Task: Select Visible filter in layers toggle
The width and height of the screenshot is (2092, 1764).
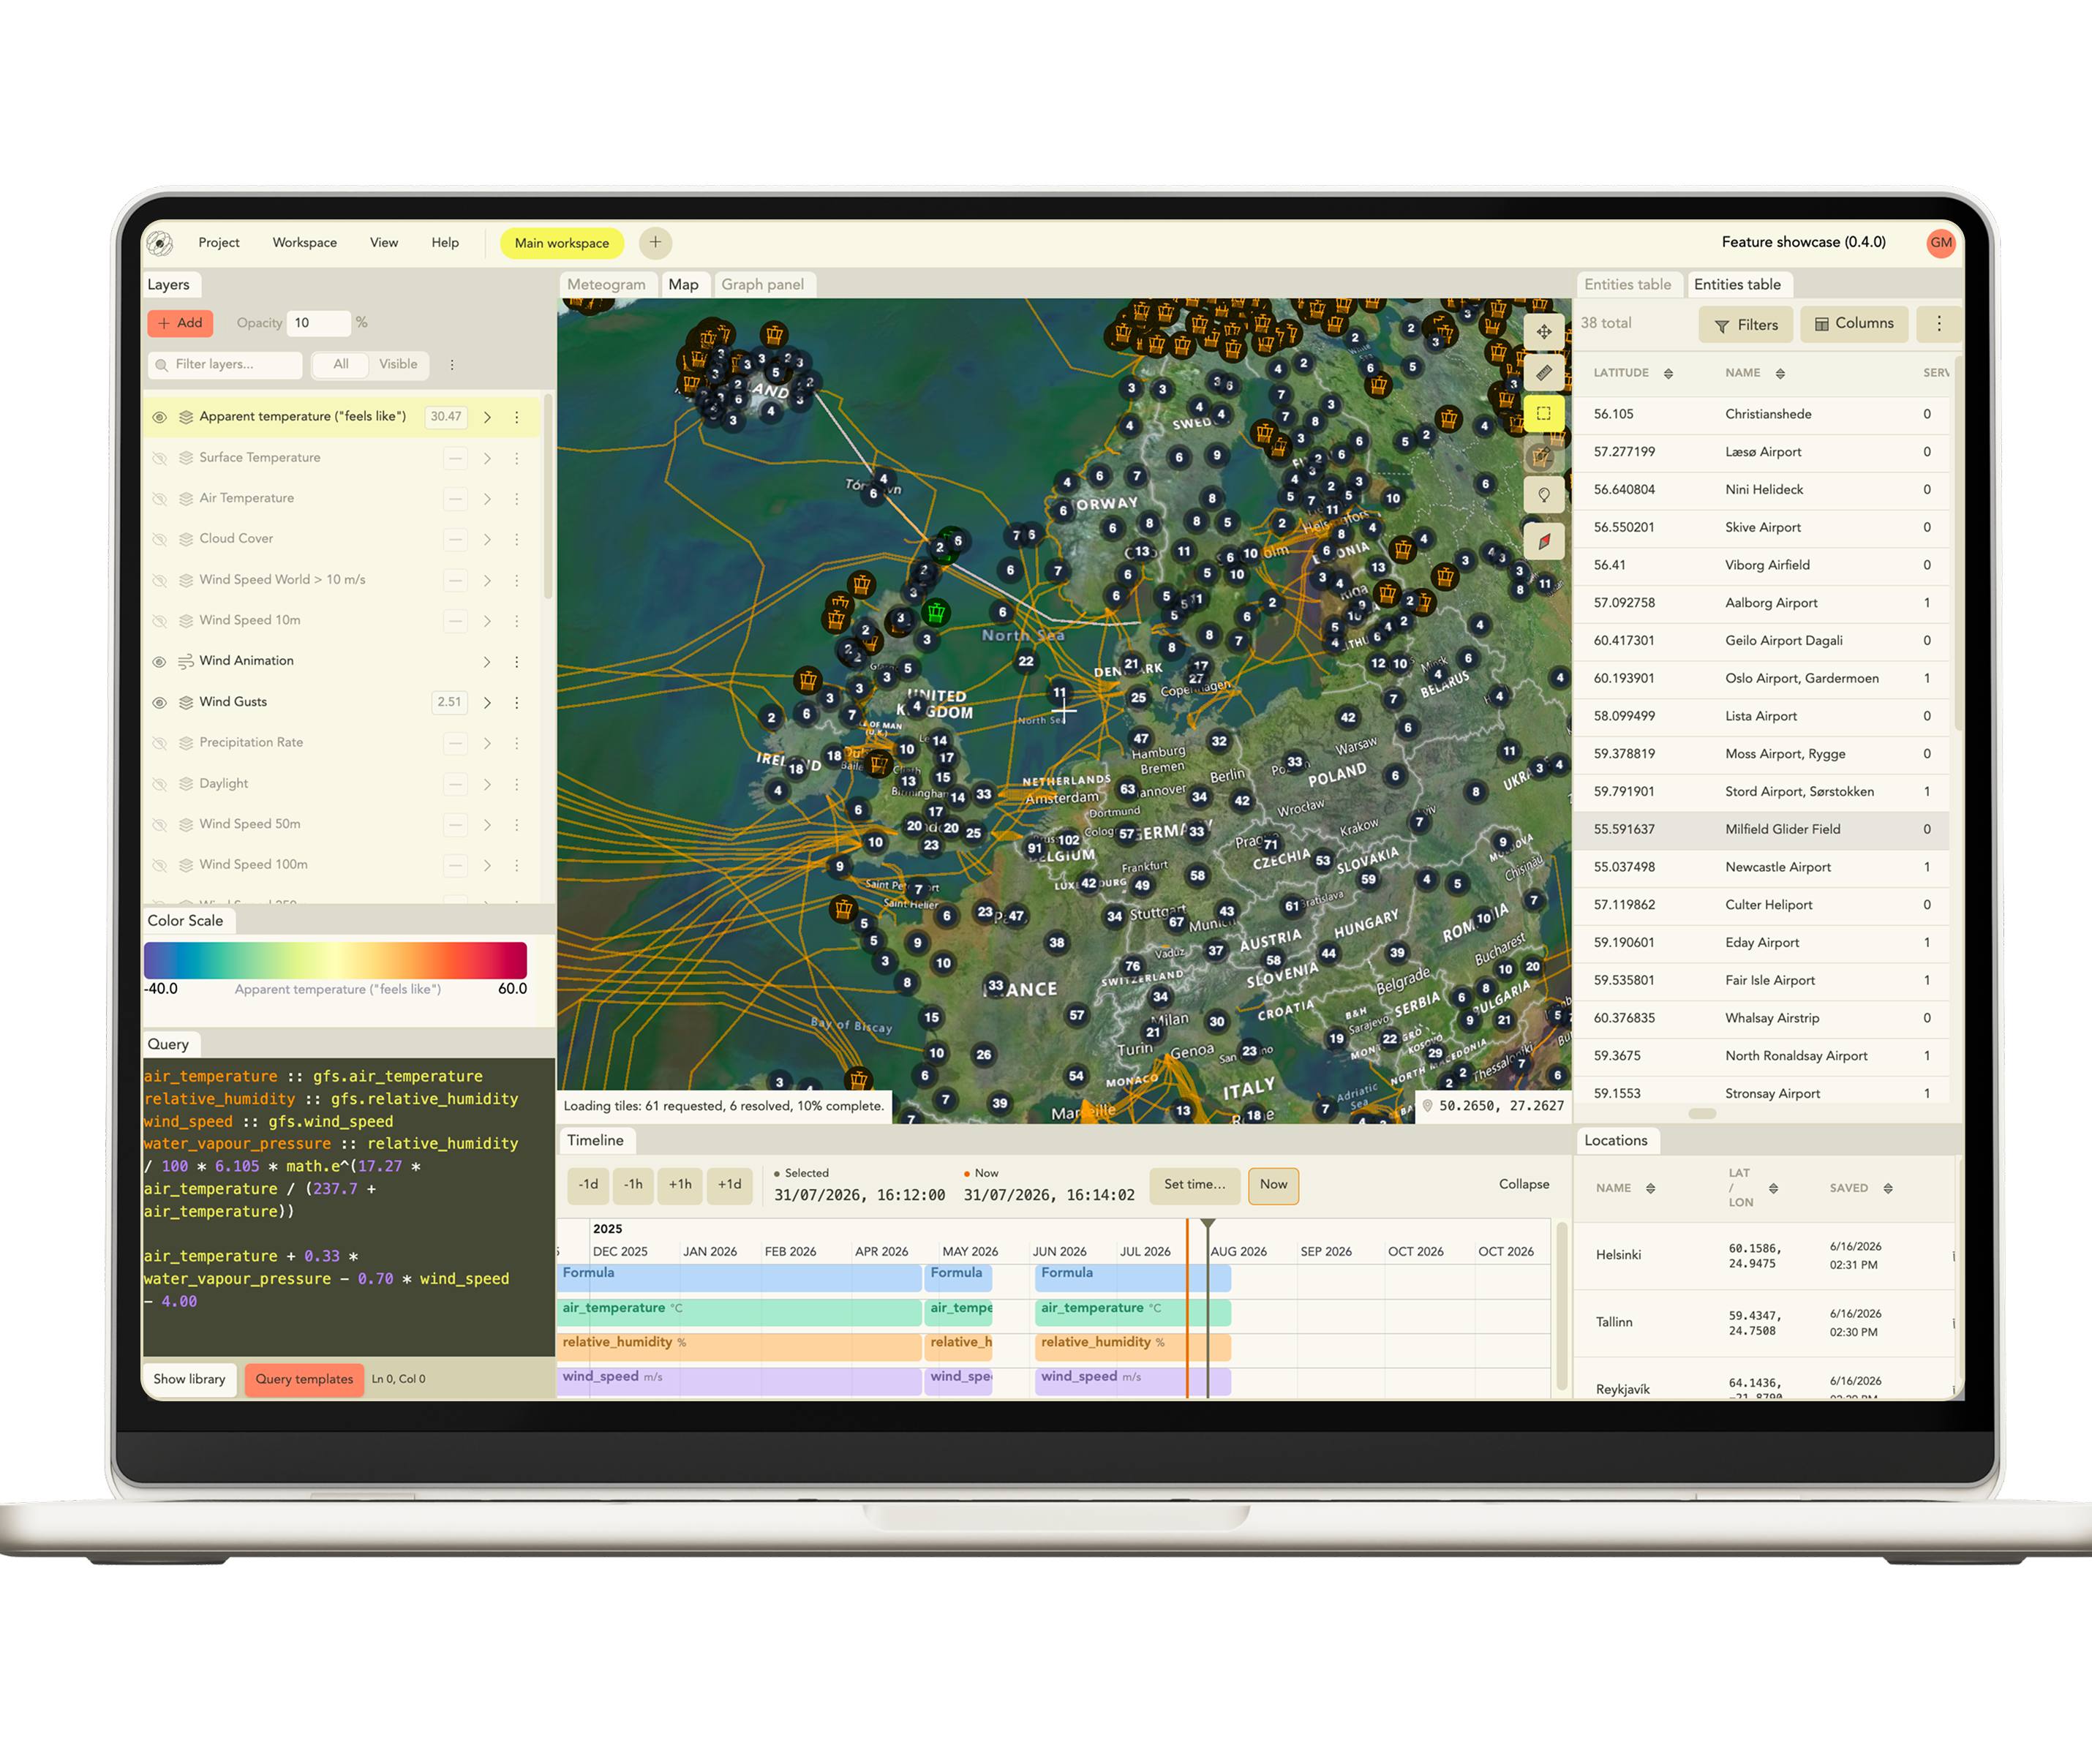Action: click(398, 365)
